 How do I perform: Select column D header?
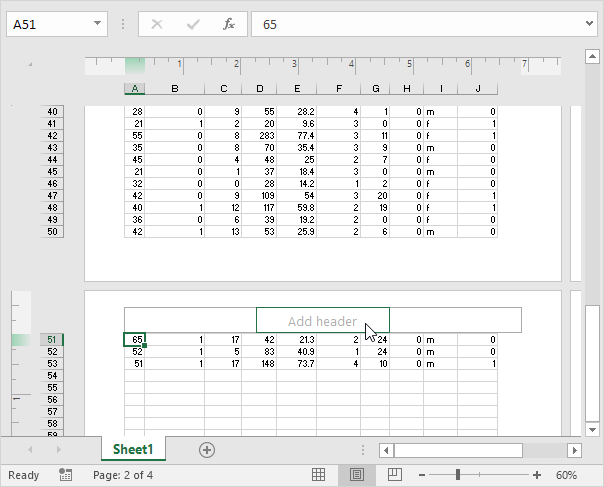260,89
